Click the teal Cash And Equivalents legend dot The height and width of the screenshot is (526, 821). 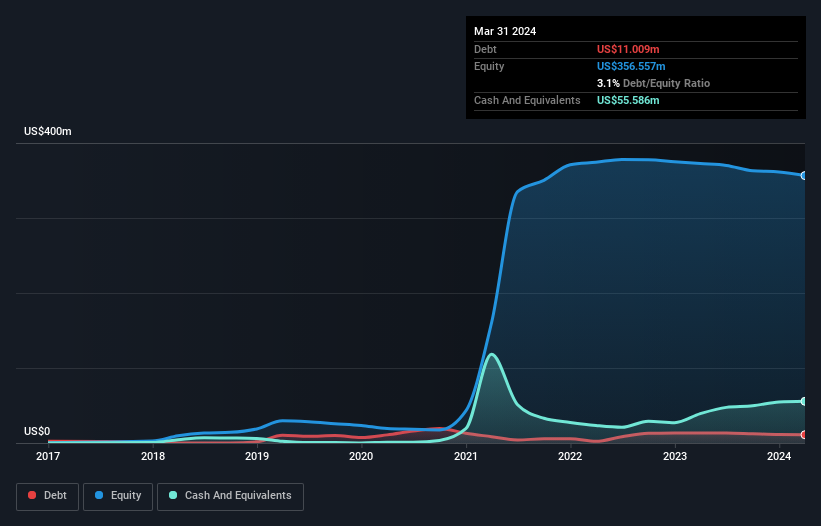pyautogui.click(x=173, y=495)
